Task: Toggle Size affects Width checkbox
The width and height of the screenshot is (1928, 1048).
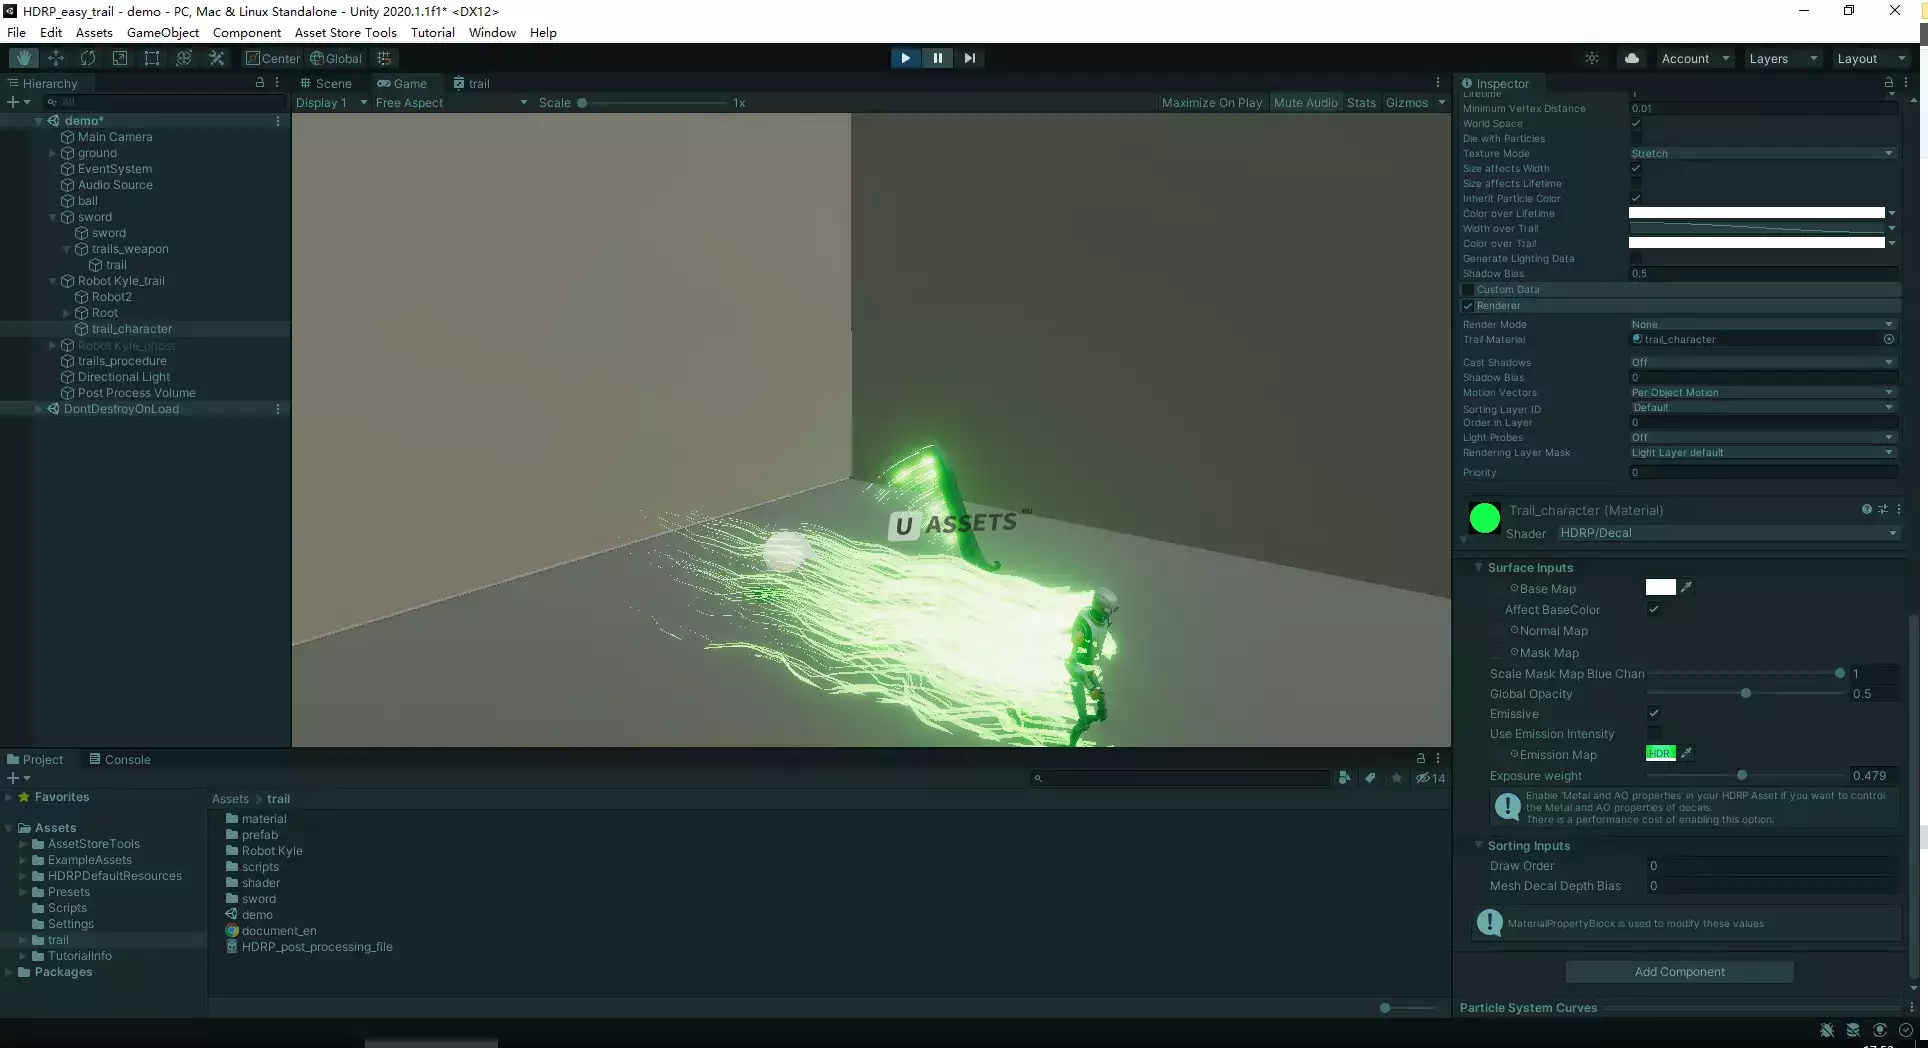Action: pos(1636,169)
